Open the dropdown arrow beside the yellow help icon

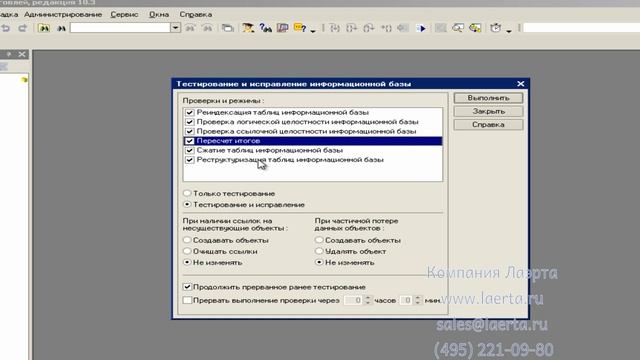[313, 31]
